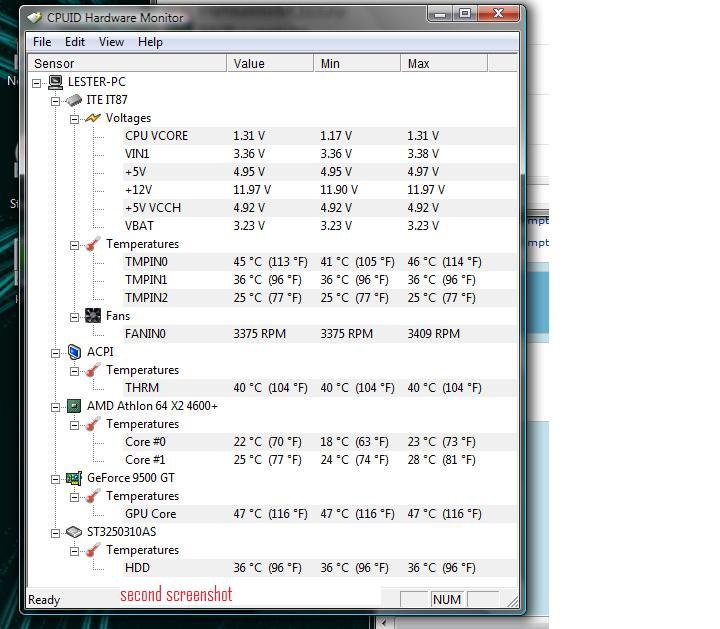Open the View menu

[x=111, y=42]
